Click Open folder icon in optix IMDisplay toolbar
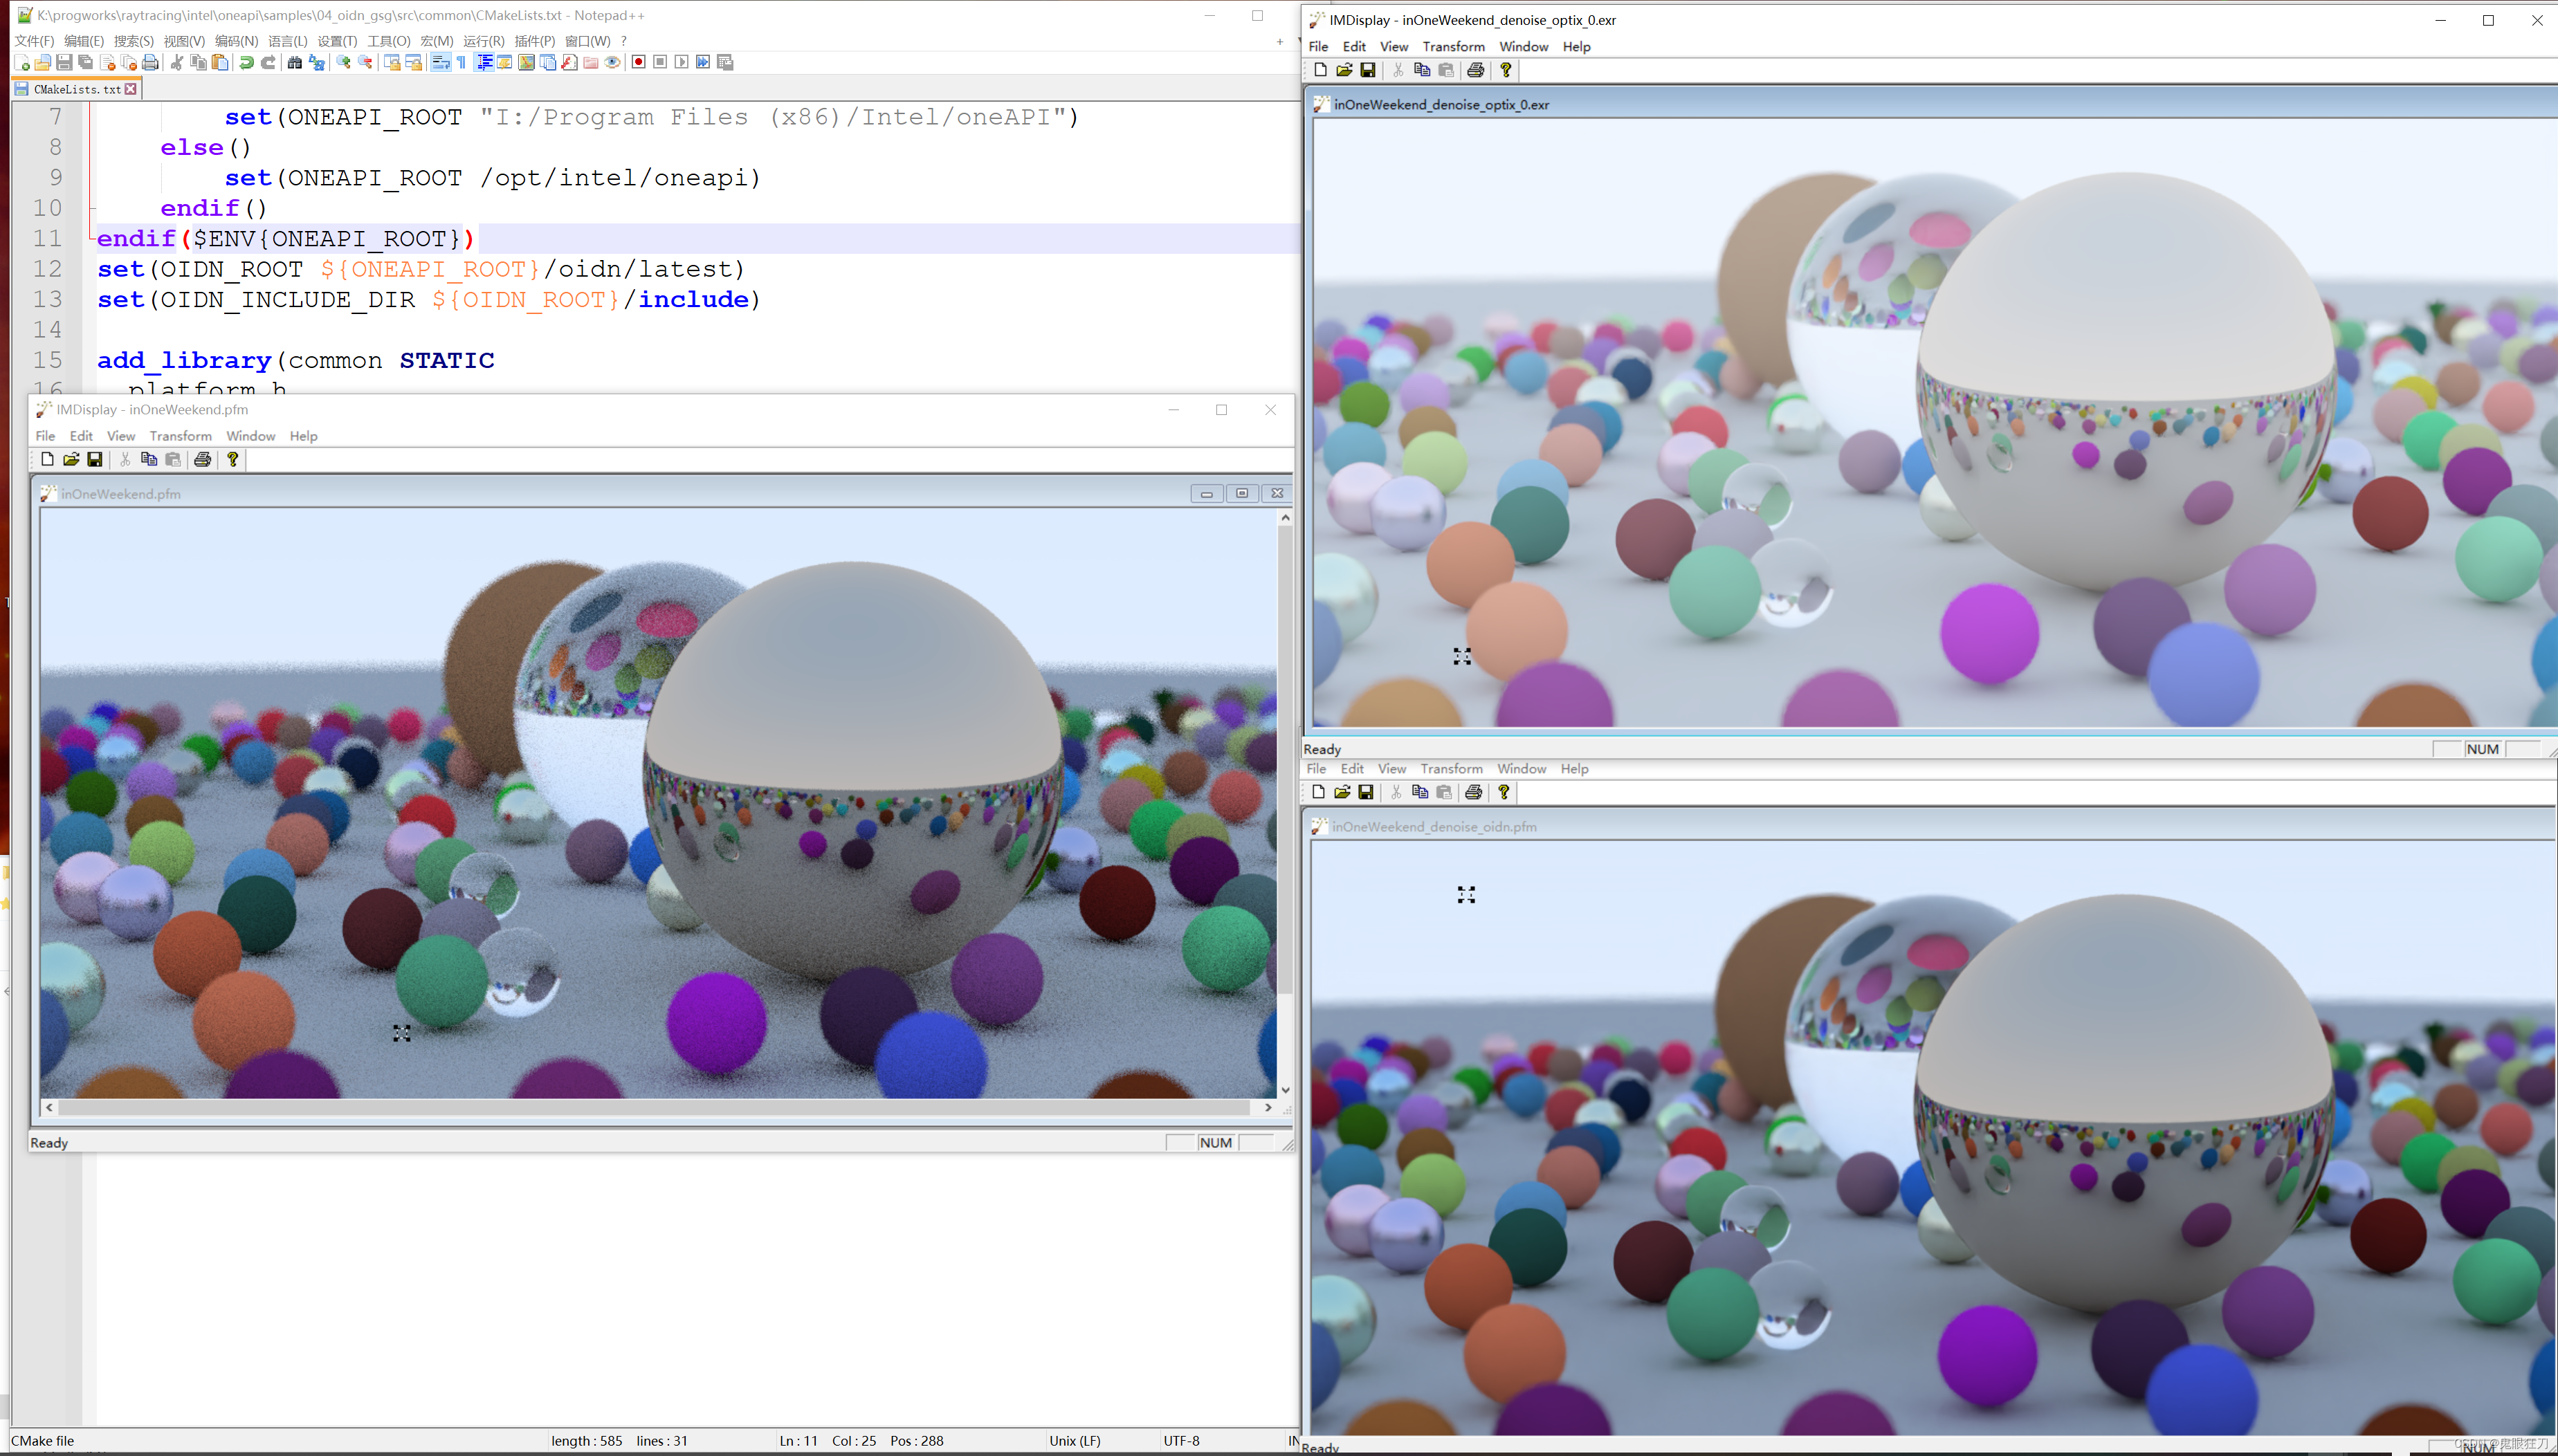The height and width of the screenshot is (1456, 2558). 1344,70
